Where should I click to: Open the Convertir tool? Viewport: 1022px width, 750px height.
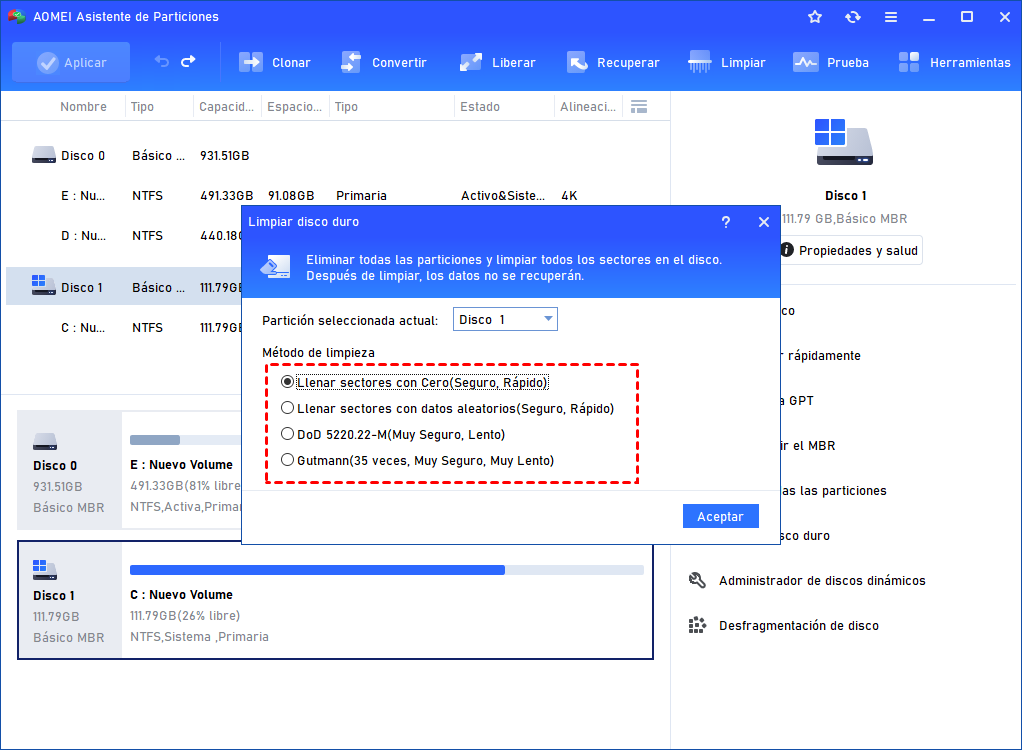click(383, 62)
